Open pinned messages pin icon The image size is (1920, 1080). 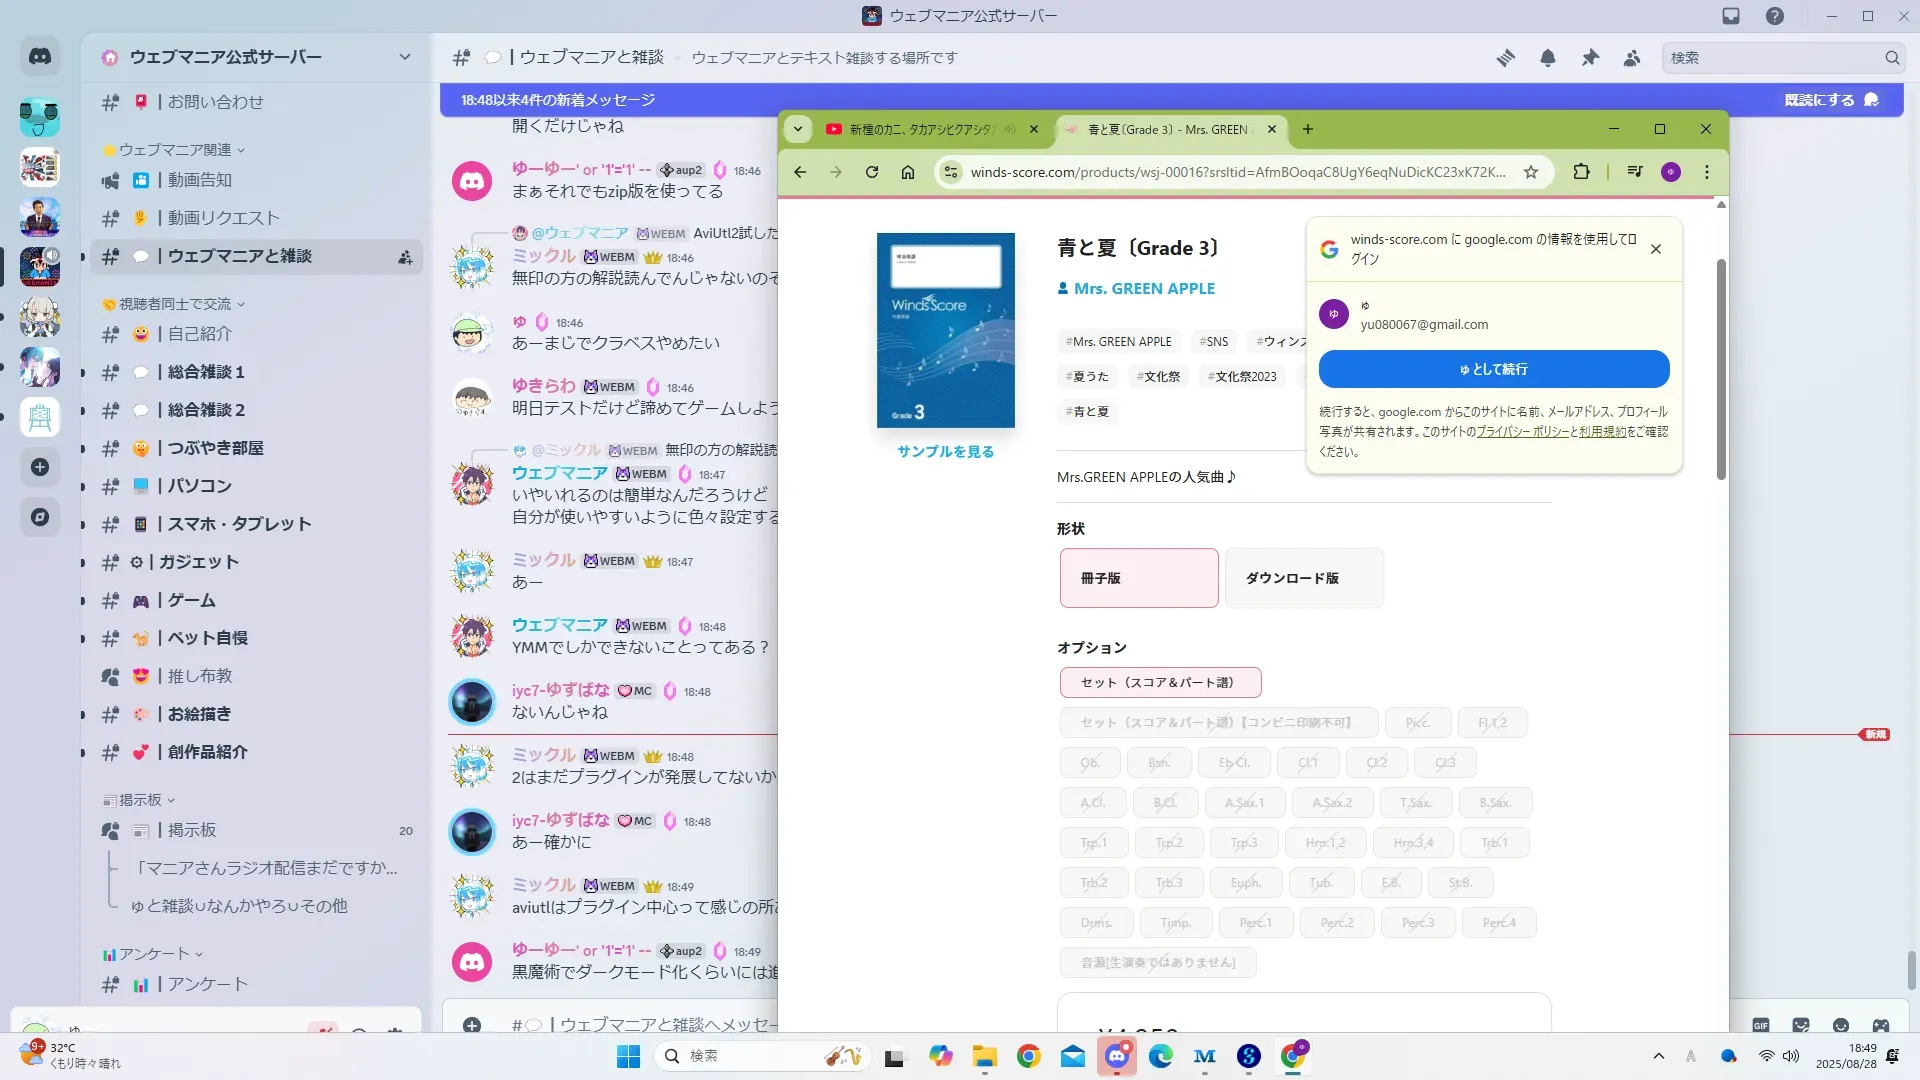pyautogui.click(x=1590, y=58)
